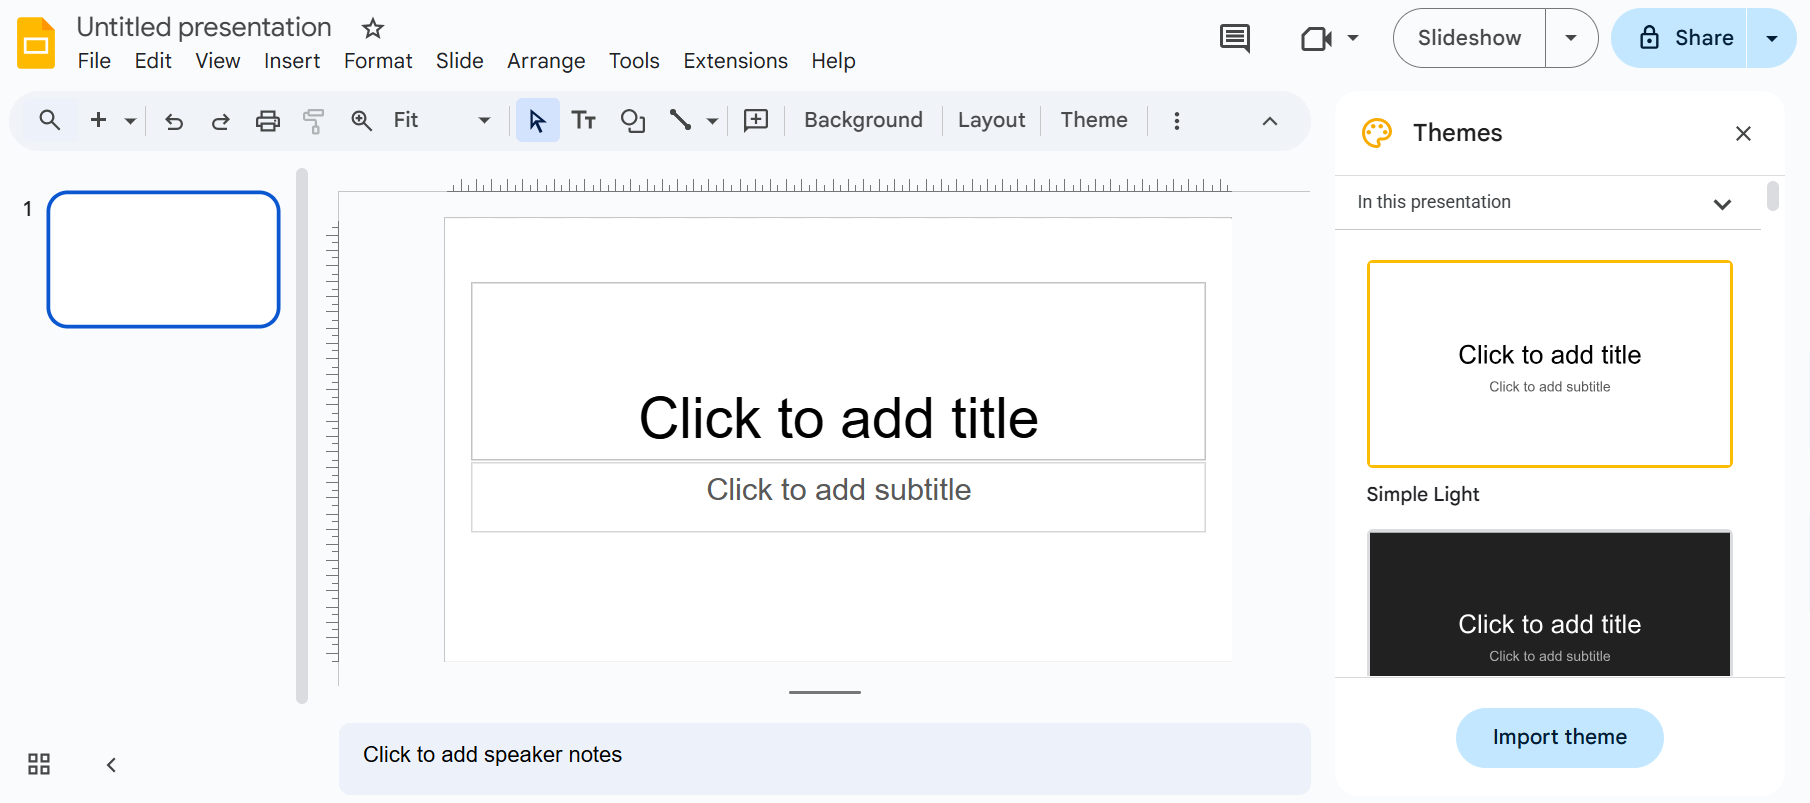Viewport: 1810px width, 803px height.
Task: Open camera call options dropdown arrow
Action: (1353, 38)
